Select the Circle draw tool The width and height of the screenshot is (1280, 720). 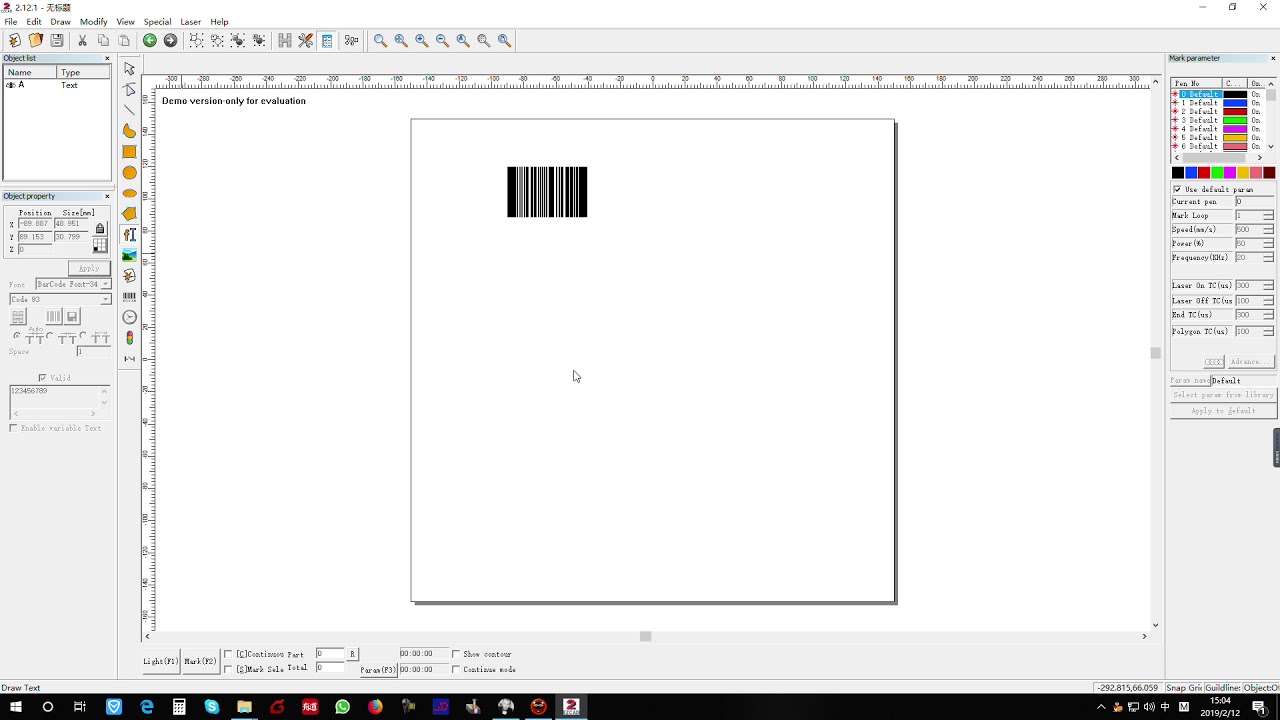[x=129, y=172]
